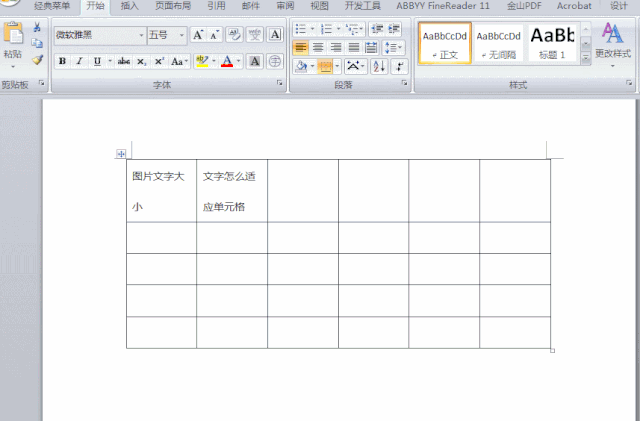This screenshot has height=421, width=640.
Task: Select the Format Painter brush
Action: [37, 60]
